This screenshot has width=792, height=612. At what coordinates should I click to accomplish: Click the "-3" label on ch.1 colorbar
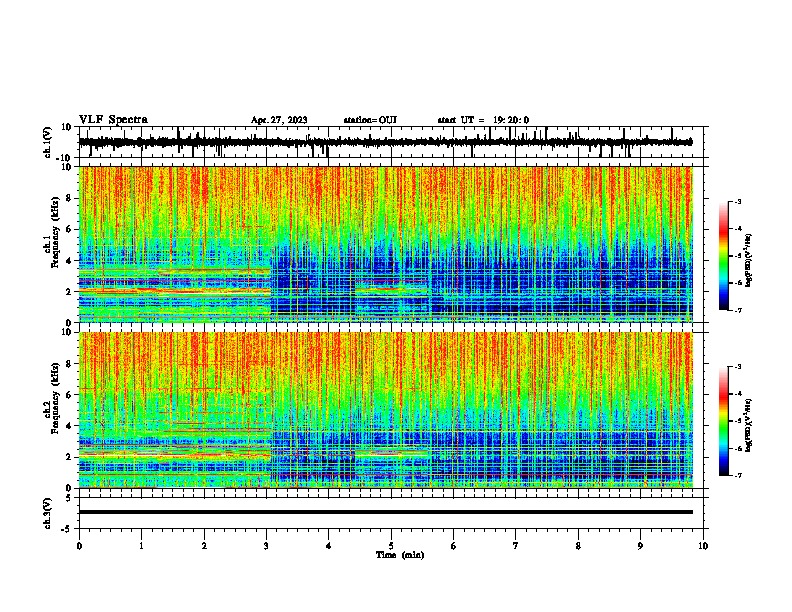737,201
